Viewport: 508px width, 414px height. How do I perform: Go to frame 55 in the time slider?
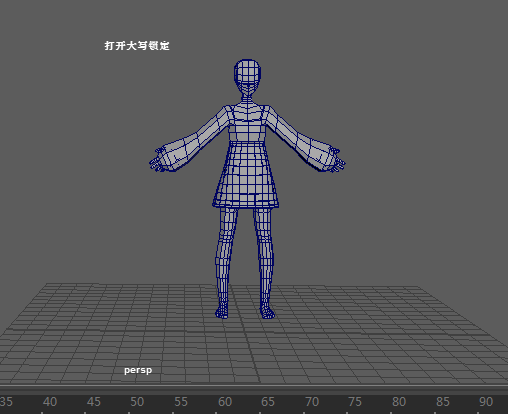click(x=181, y=402)
